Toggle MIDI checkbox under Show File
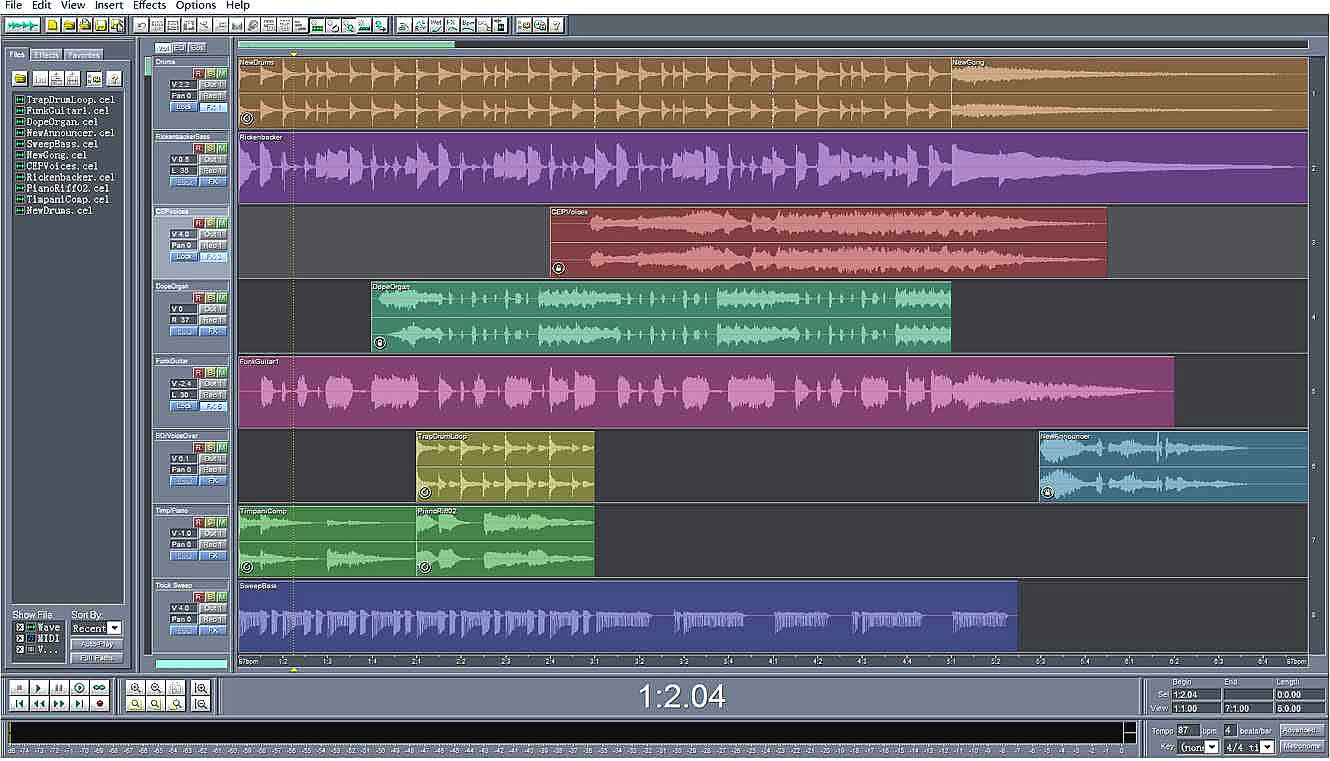Image resolution: width=1330 pixels, height=761 pixels. [19, 639]
